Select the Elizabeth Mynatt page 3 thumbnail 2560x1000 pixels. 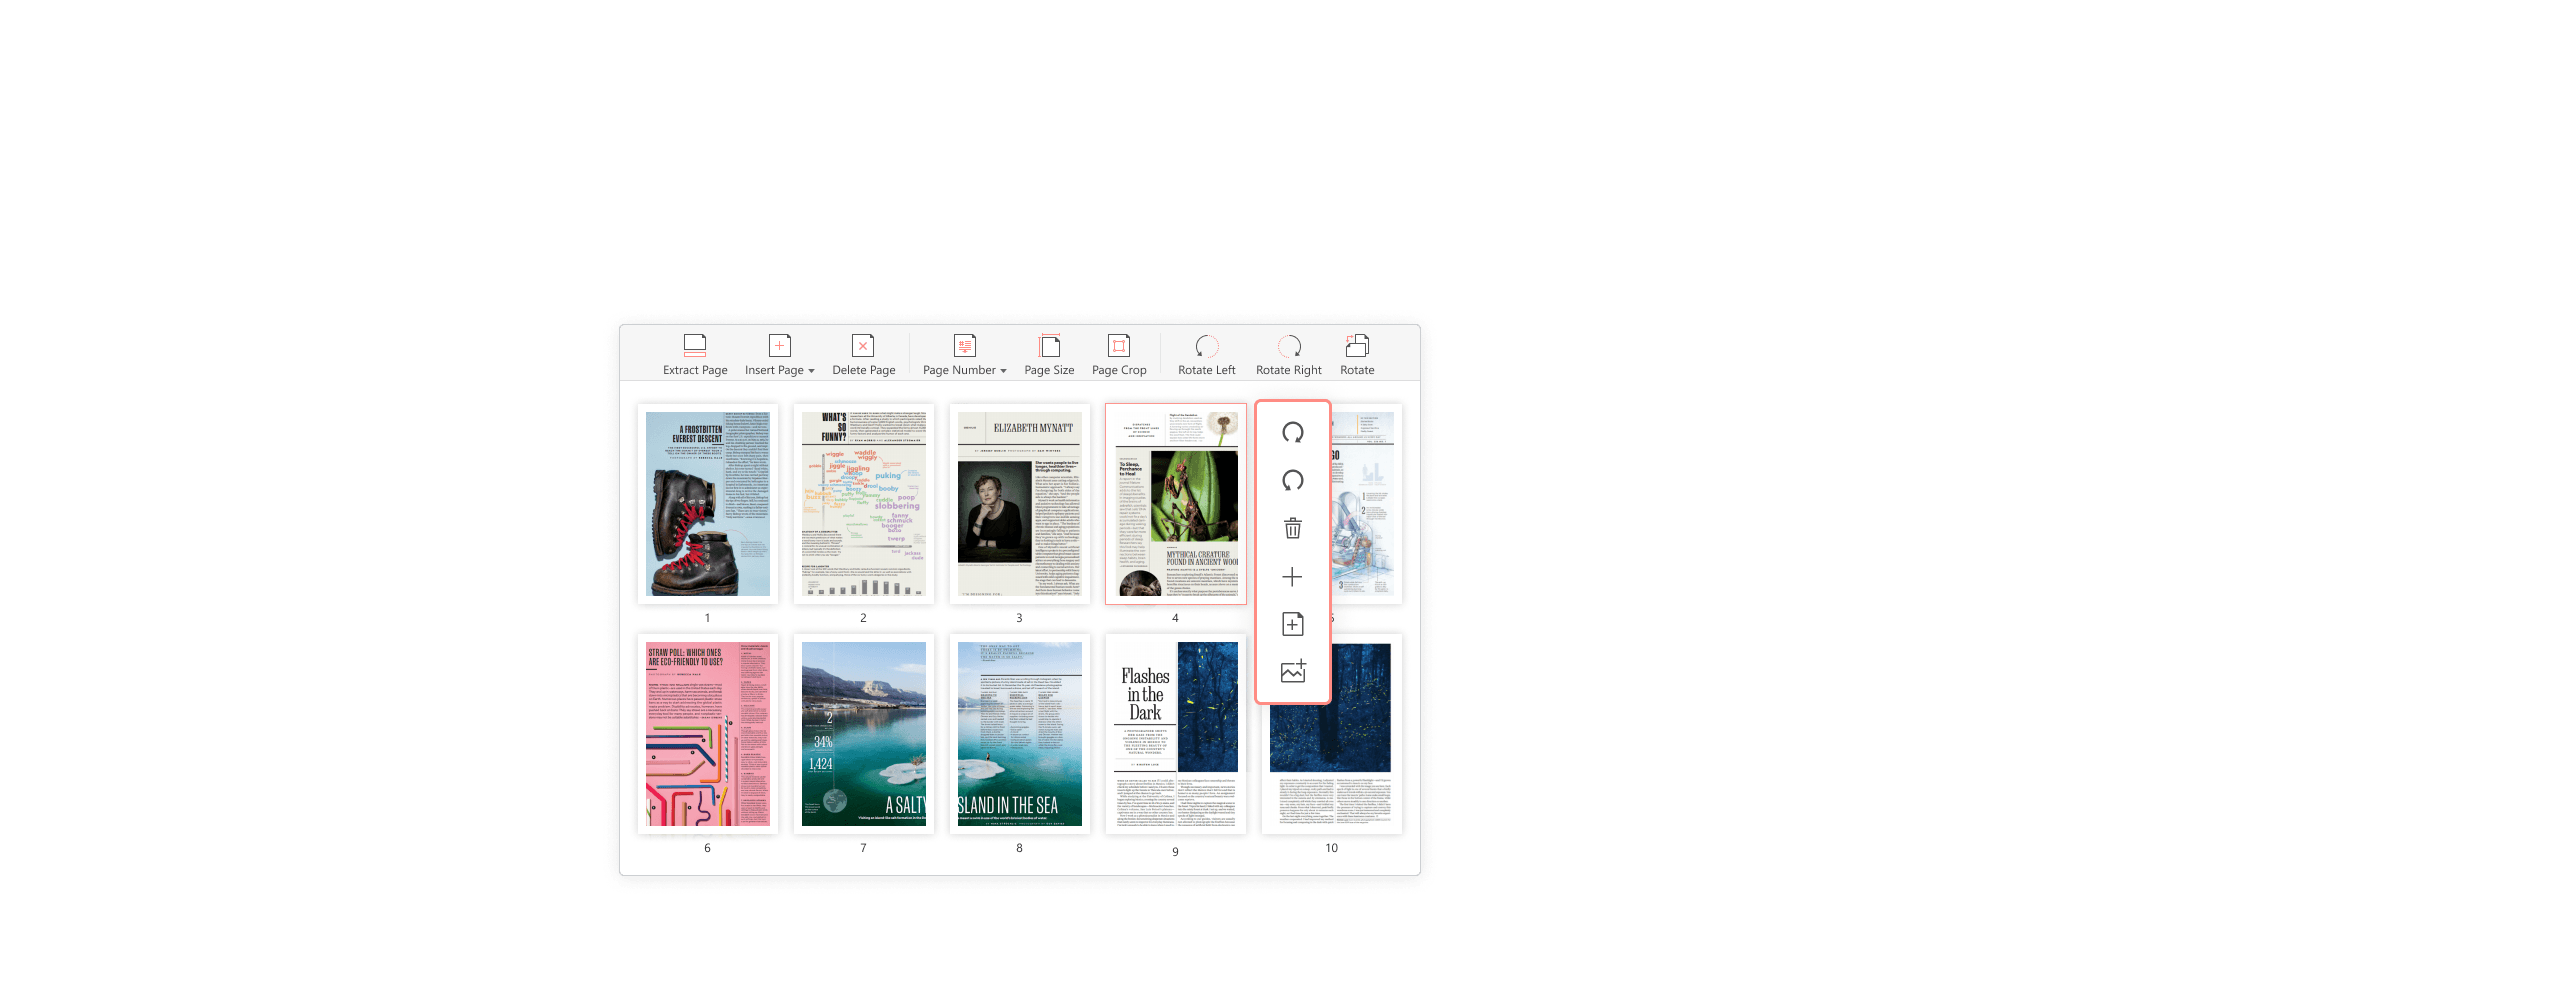[x=1019, y=504]
